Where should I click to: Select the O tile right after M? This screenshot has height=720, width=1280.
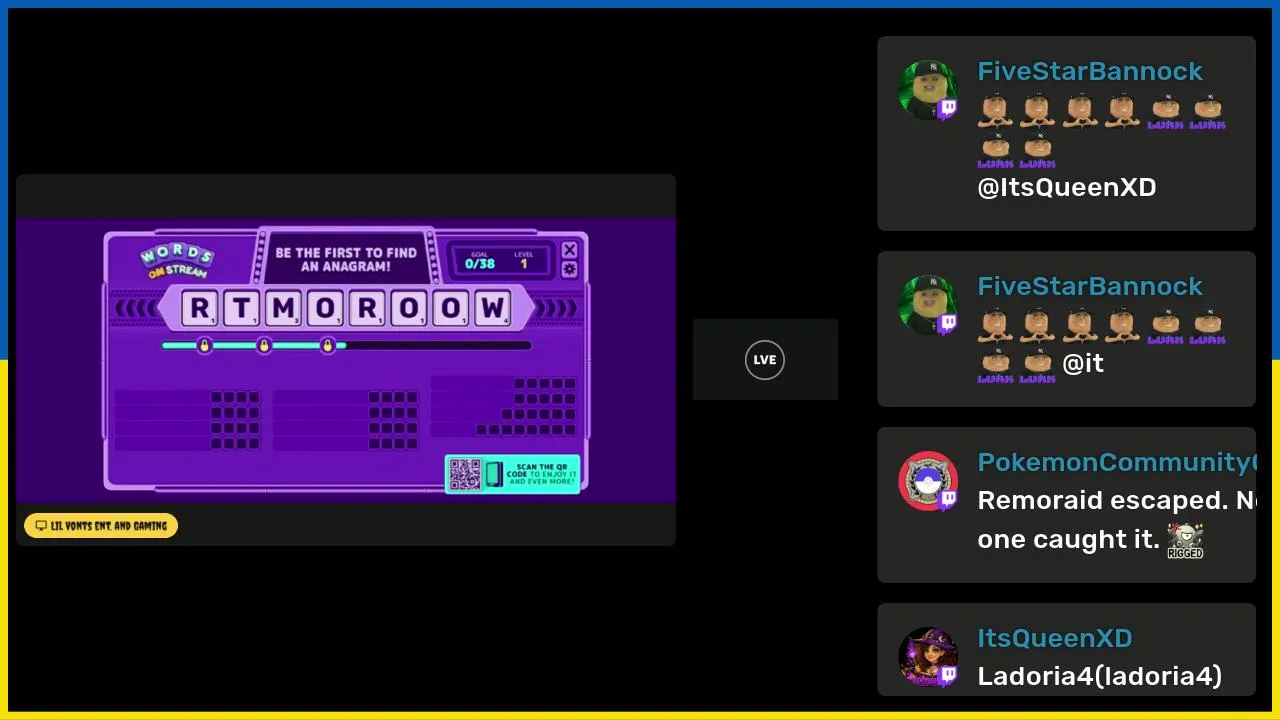click(x=324, y=309)
